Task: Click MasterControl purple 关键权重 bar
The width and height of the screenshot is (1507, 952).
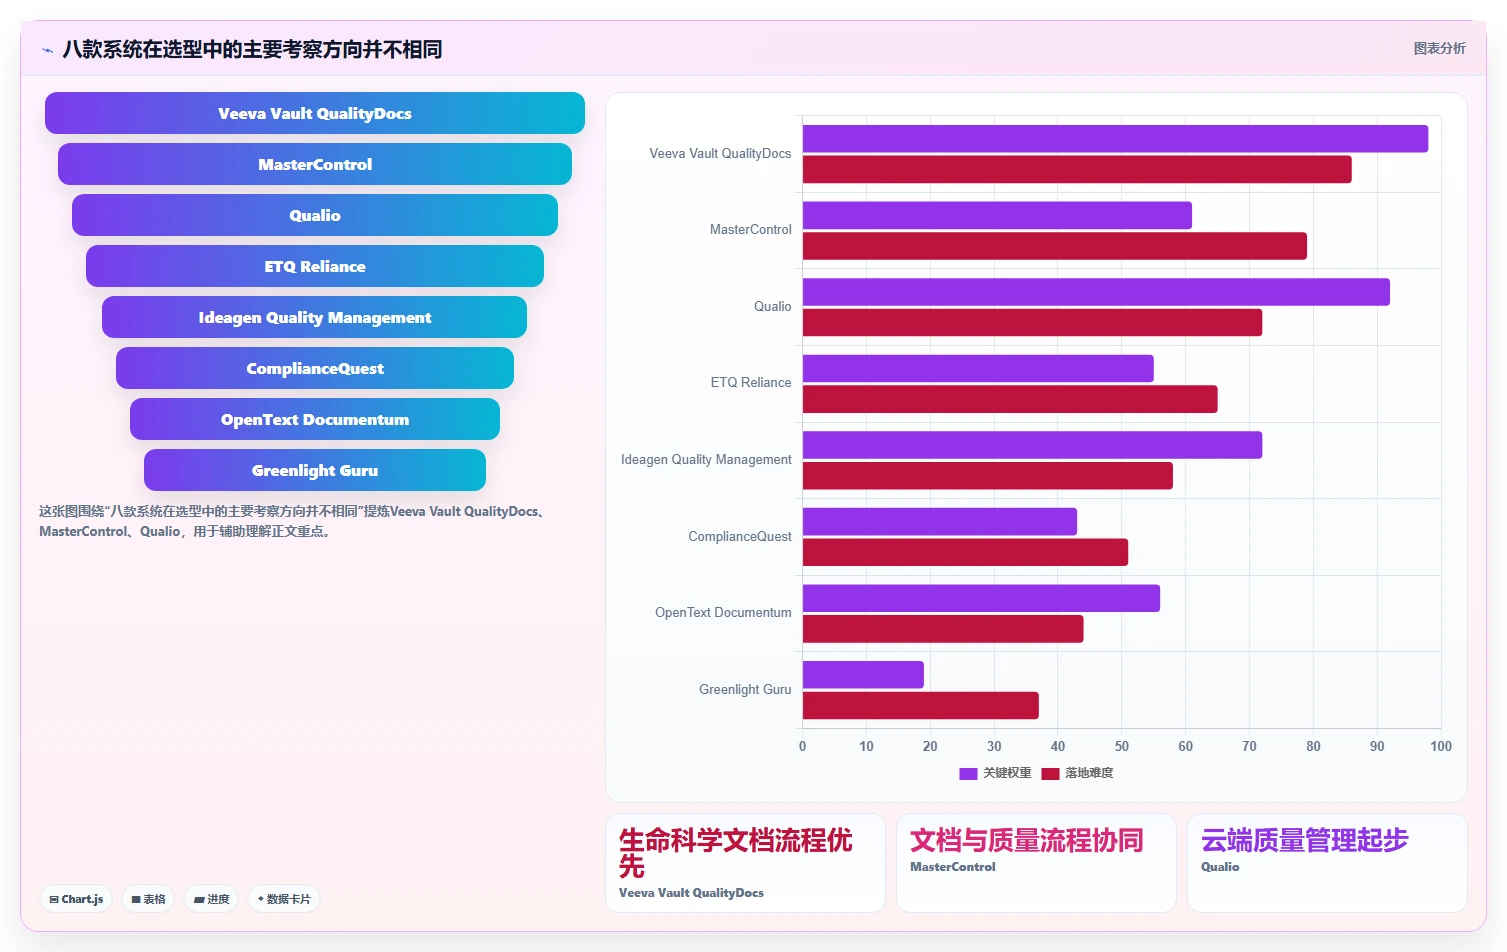Action: pyautogui.click(x=997, y=215)
